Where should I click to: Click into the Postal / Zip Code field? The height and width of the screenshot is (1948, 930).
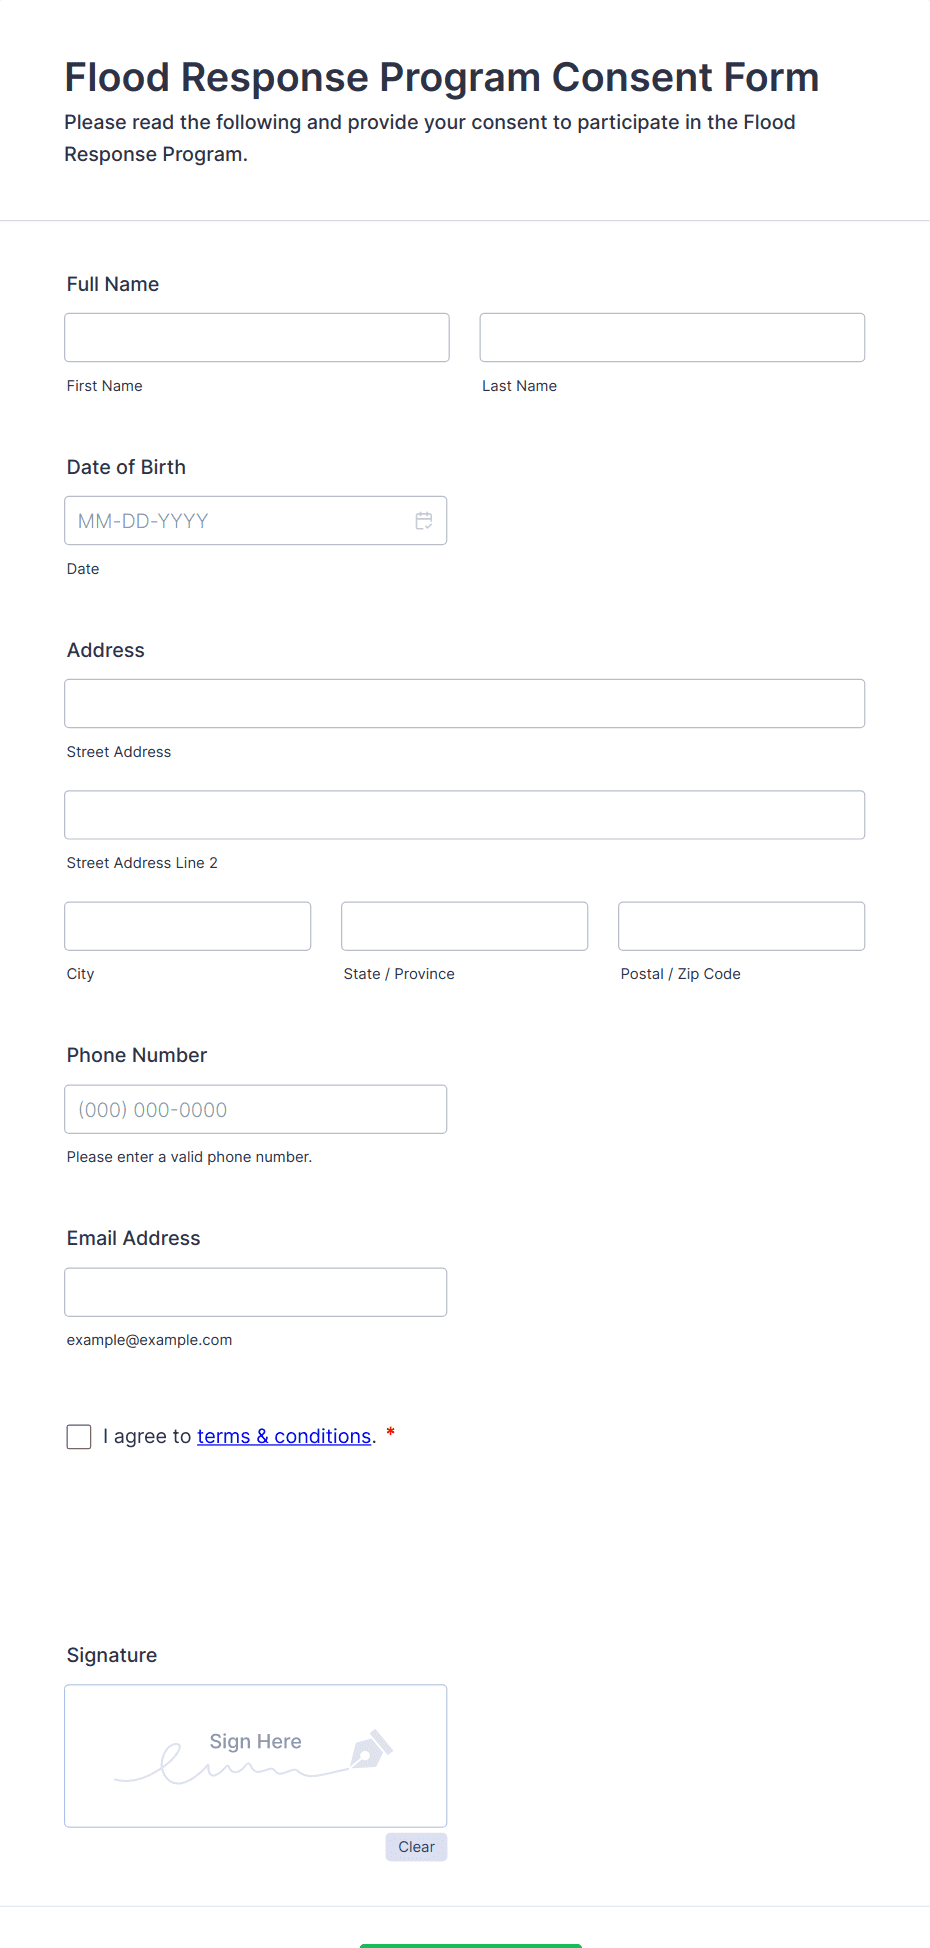click(742, 926)
